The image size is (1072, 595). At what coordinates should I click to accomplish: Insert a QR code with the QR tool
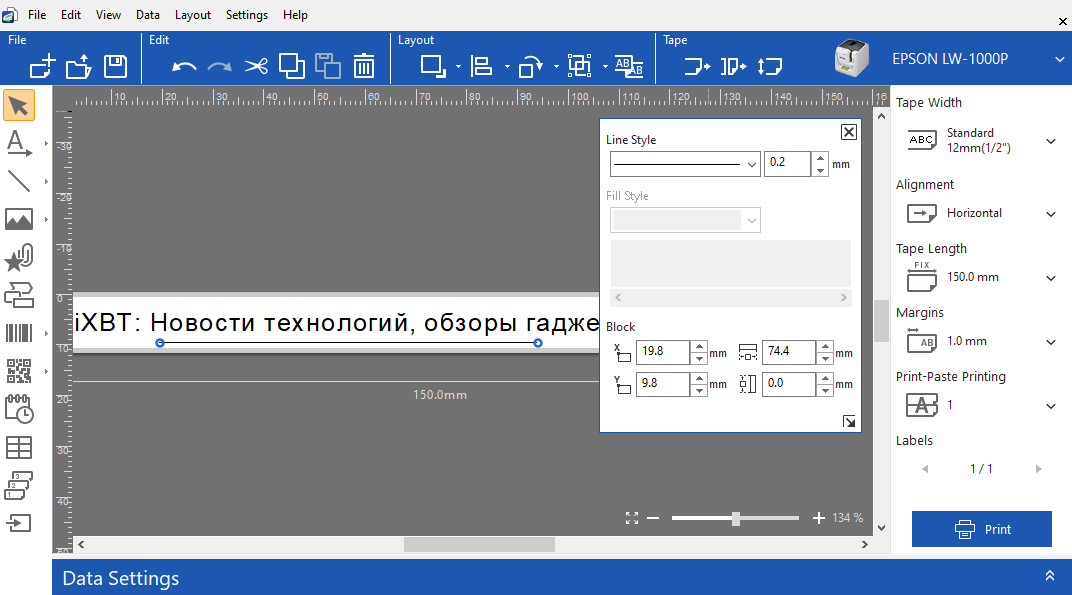19,372
